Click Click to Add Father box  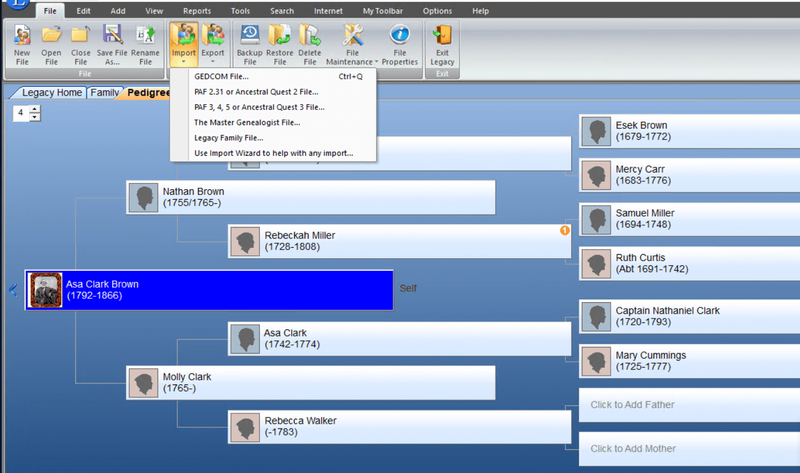pos(689,405)
